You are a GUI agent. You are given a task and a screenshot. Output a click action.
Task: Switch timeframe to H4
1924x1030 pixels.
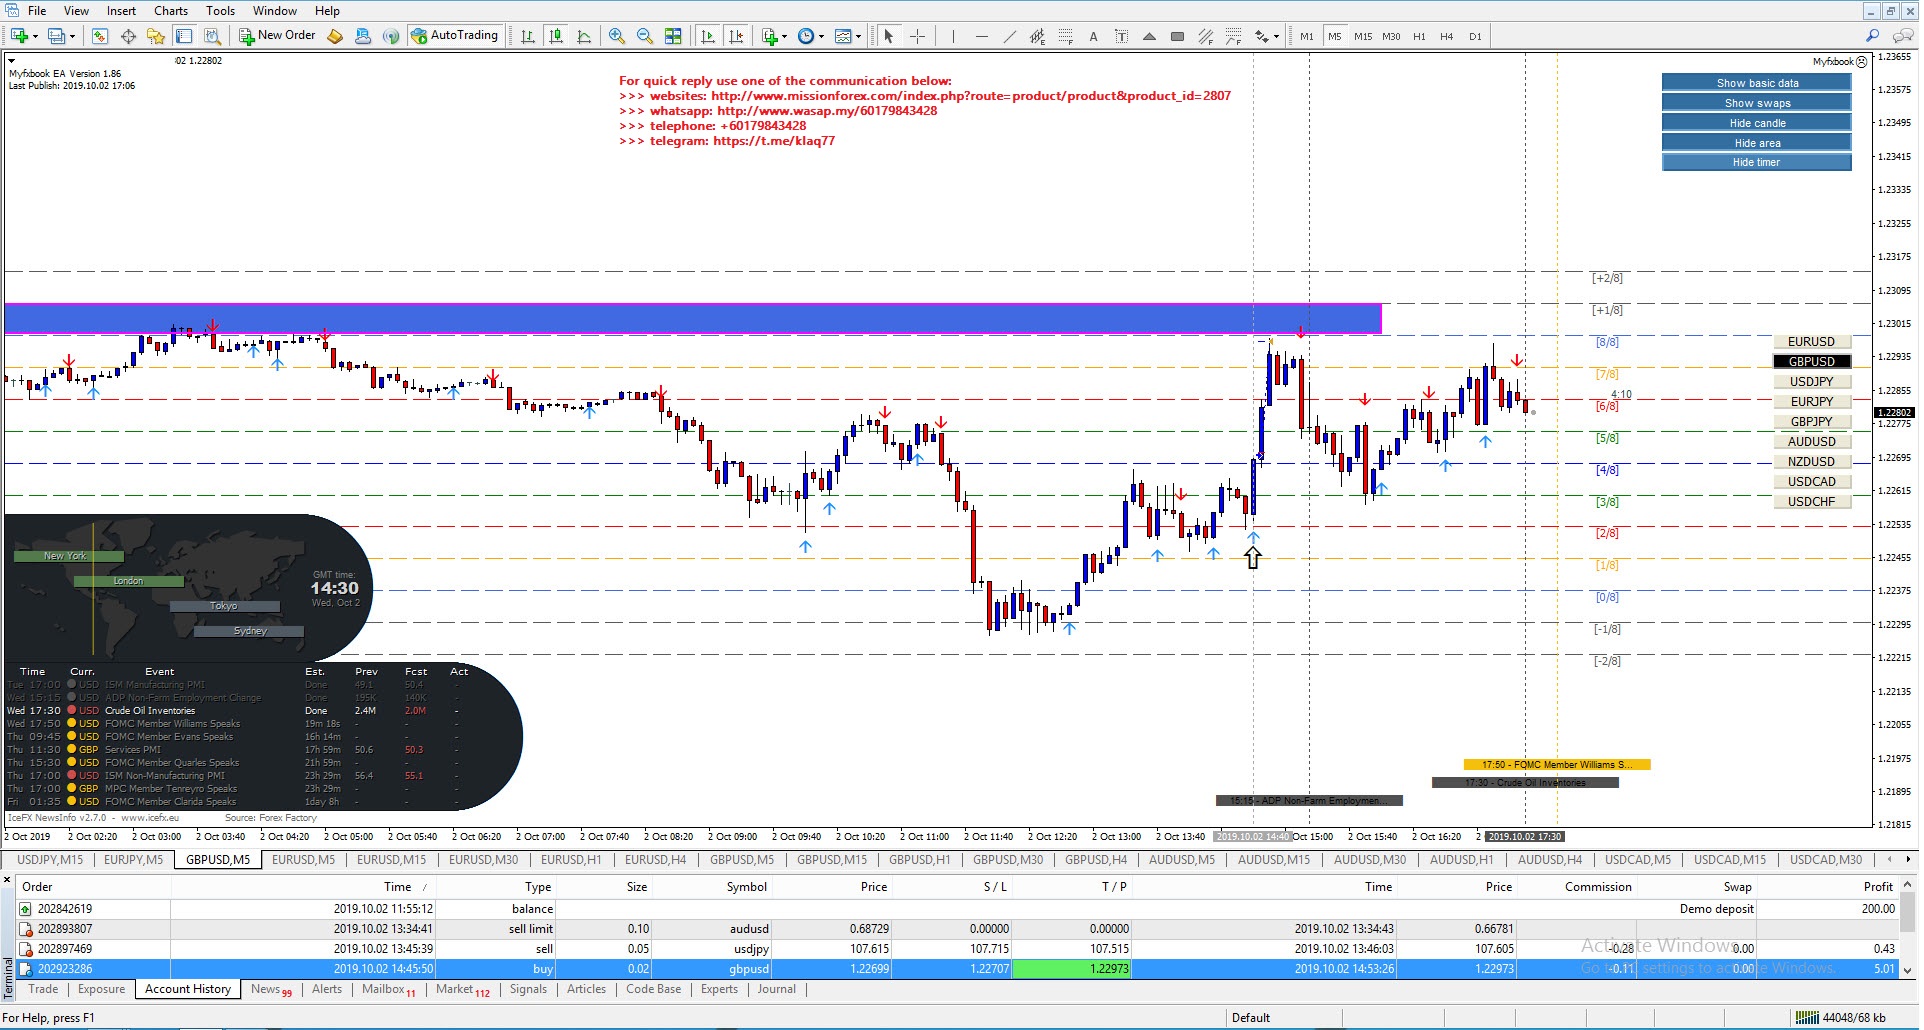(1446, 36)
